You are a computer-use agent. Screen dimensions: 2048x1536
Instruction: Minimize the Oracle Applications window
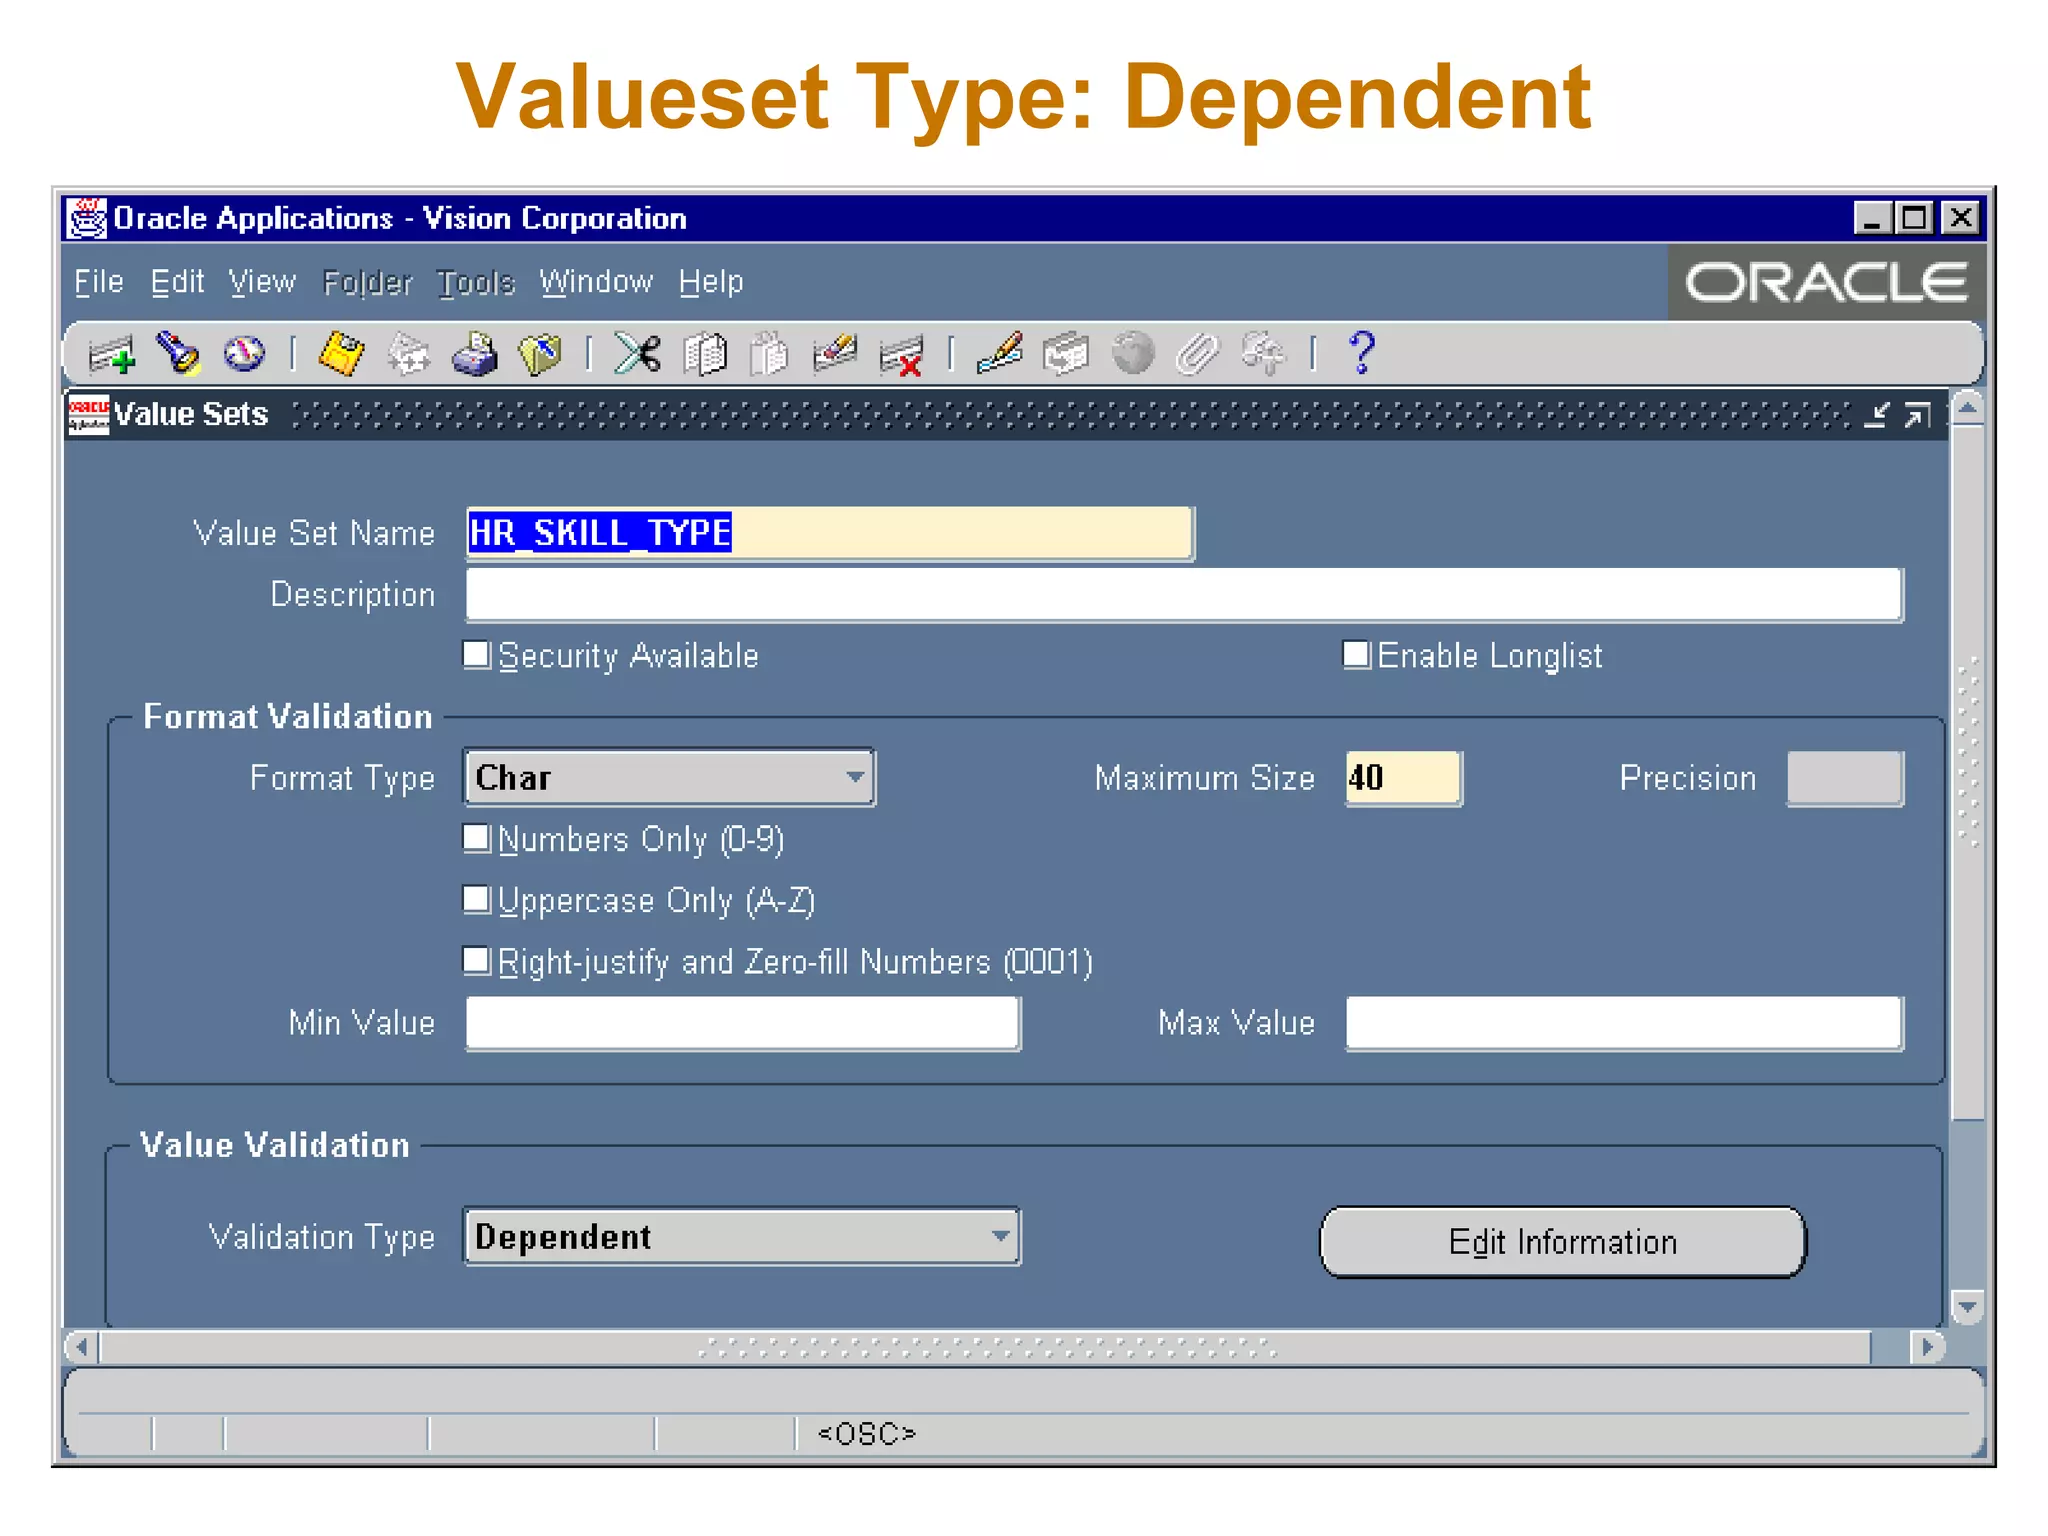(1872, 218)
